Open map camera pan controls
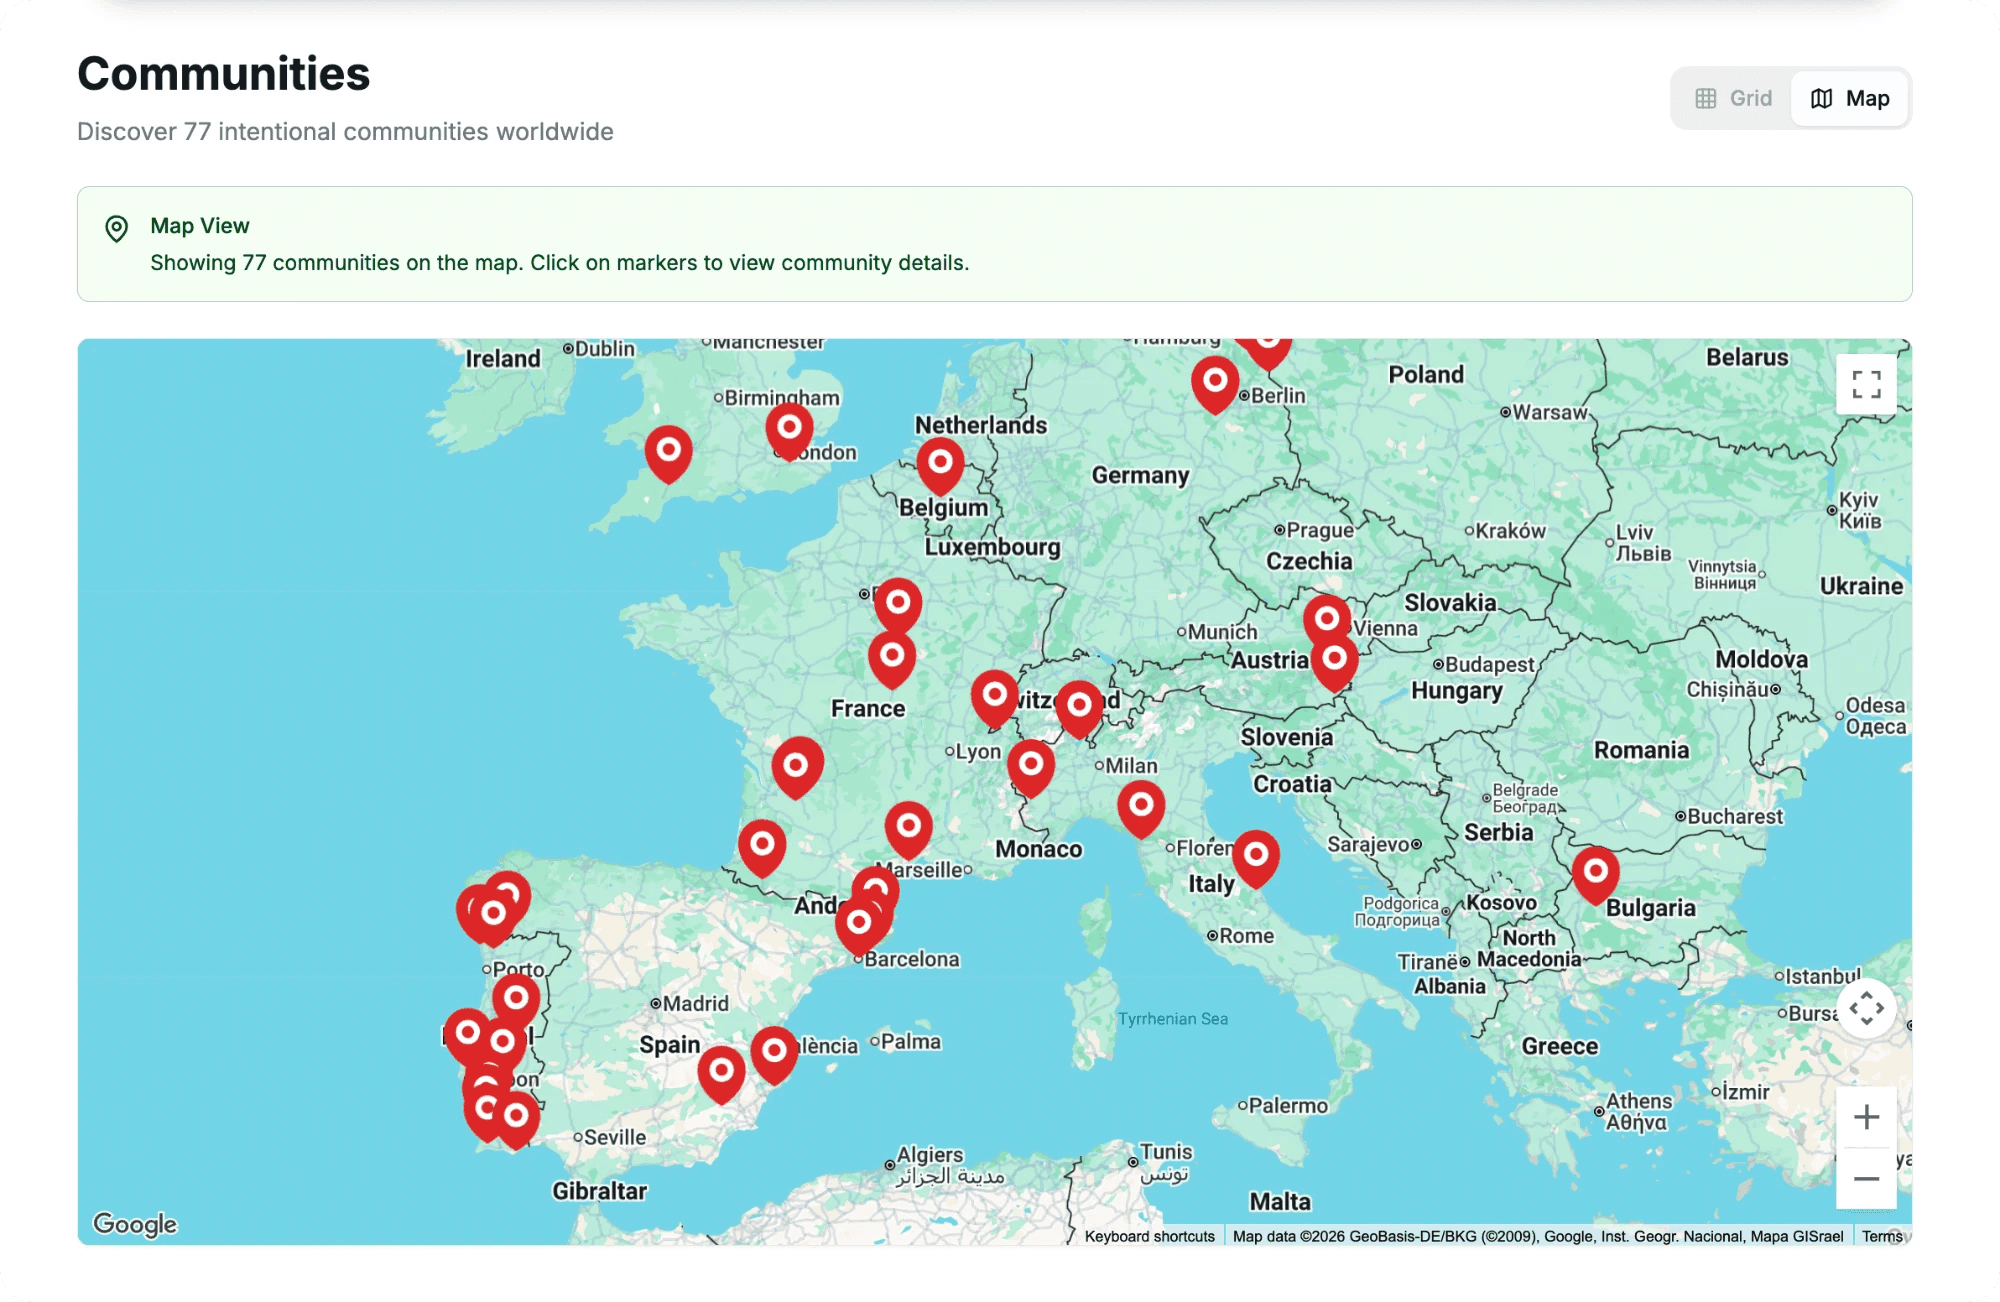Image resolution: width=2000 pixels, height=1302 pixels. pyautogui.click(x=1866, y=1009)
